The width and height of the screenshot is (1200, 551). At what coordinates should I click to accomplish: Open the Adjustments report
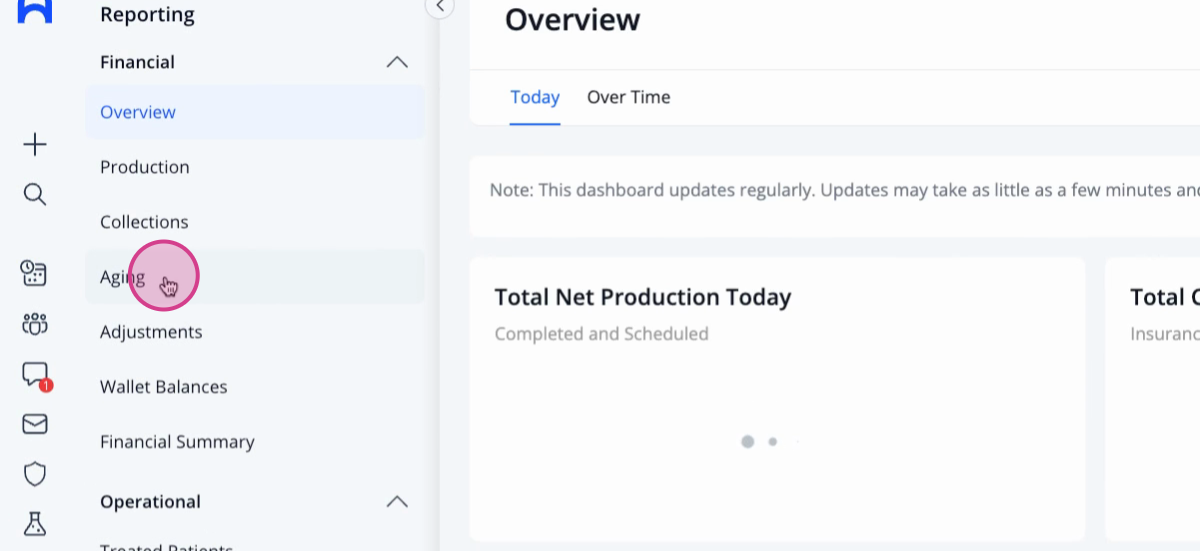coord(255,332)
